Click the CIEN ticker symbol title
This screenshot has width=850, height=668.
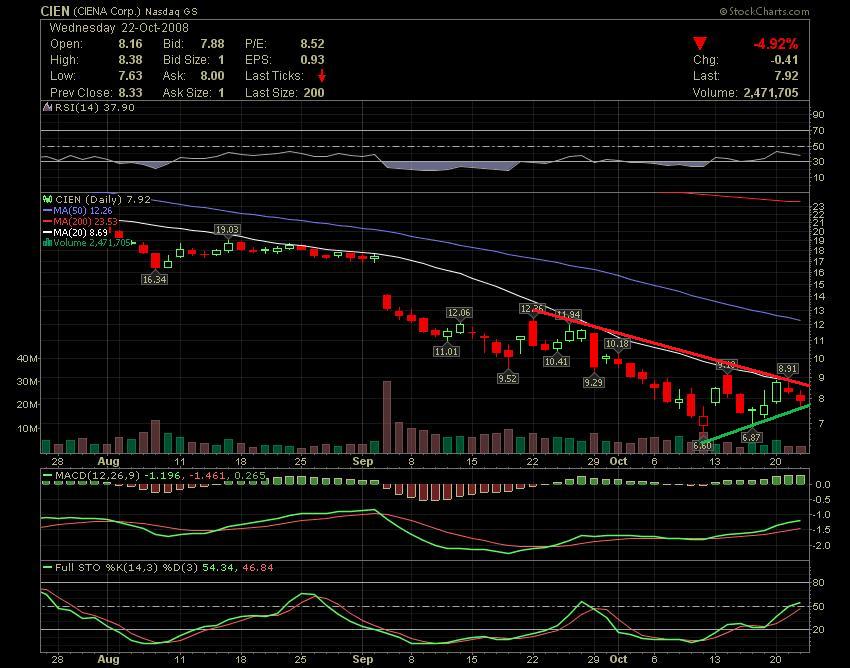coord(55,11)
